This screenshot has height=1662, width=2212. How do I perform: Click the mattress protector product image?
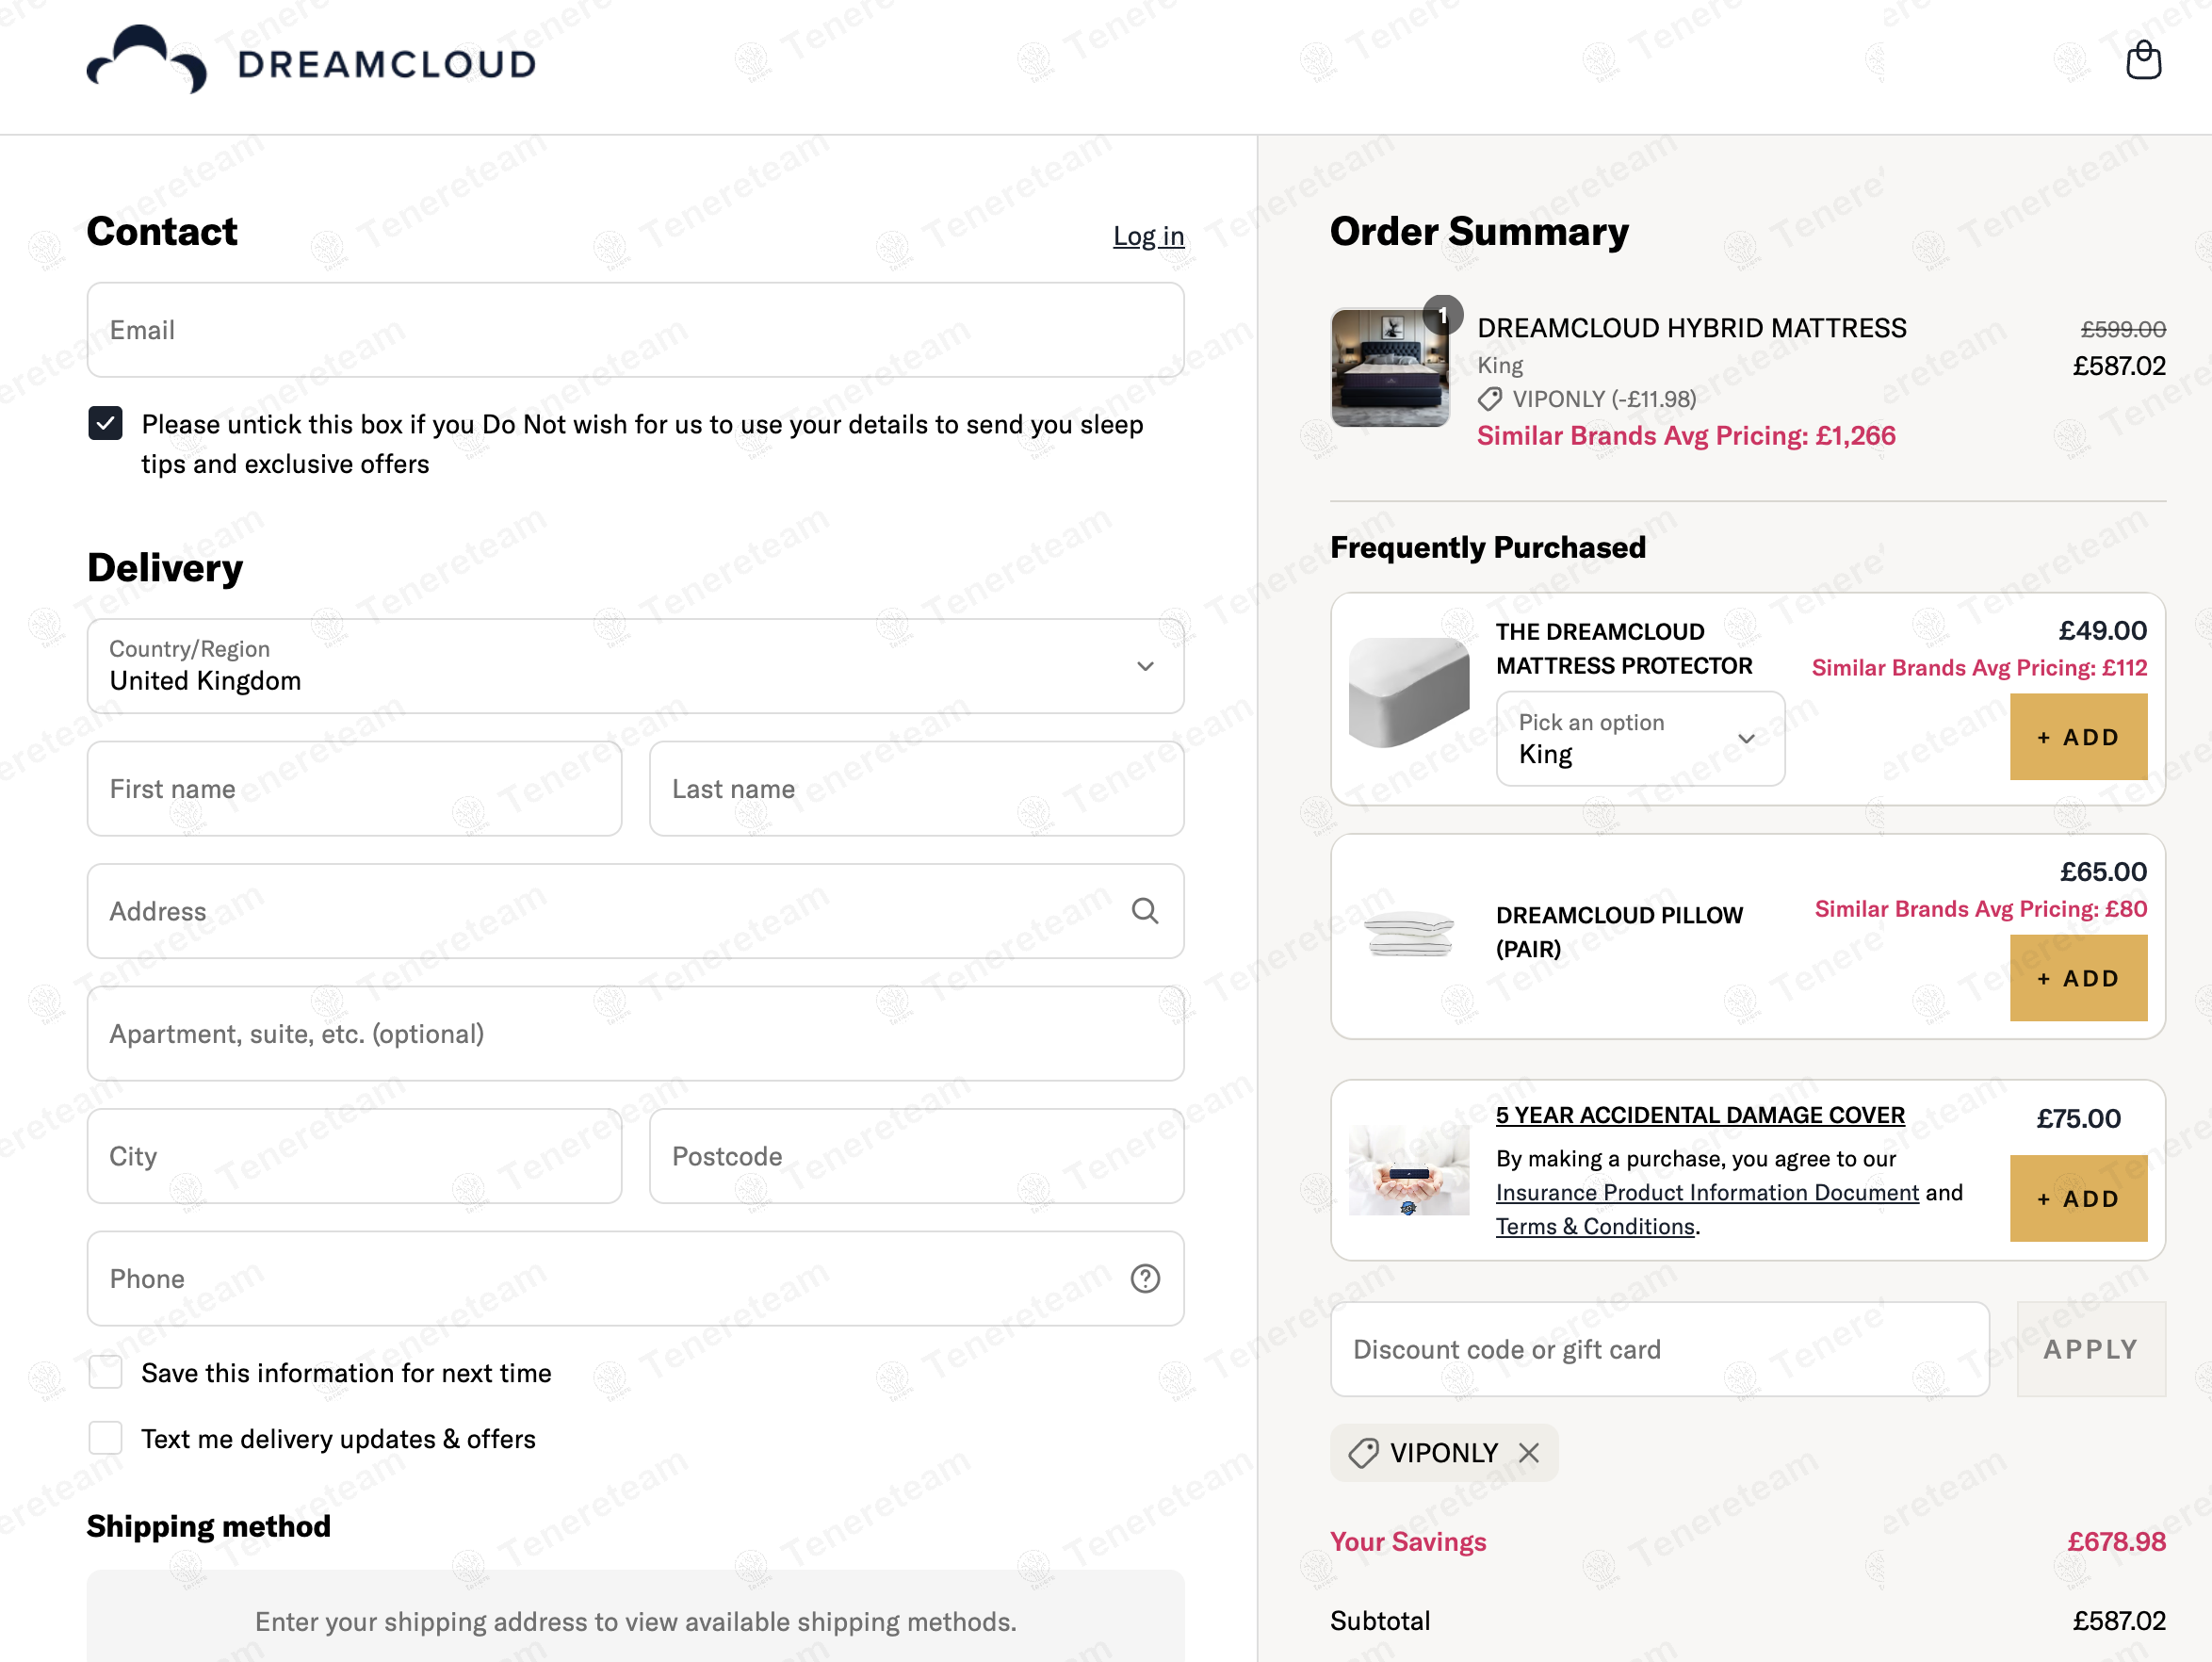click(1409, 693)
